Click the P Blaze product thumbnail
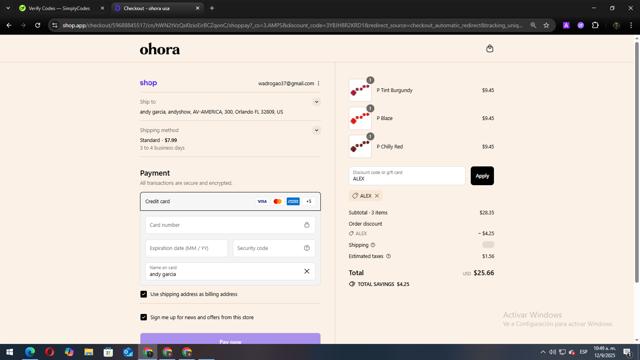Image resolution: width=640 pixels, height=360 pixels. (360, 118)
